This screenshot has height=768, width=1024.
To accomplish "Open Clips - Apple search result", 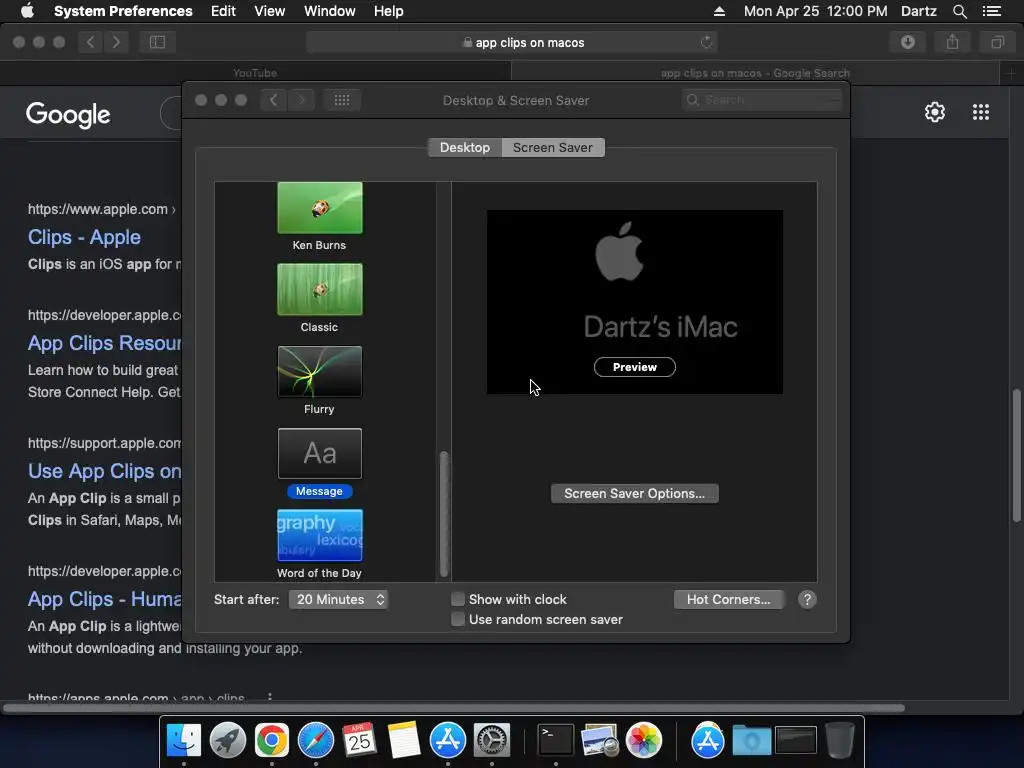I will coord(84,237).
